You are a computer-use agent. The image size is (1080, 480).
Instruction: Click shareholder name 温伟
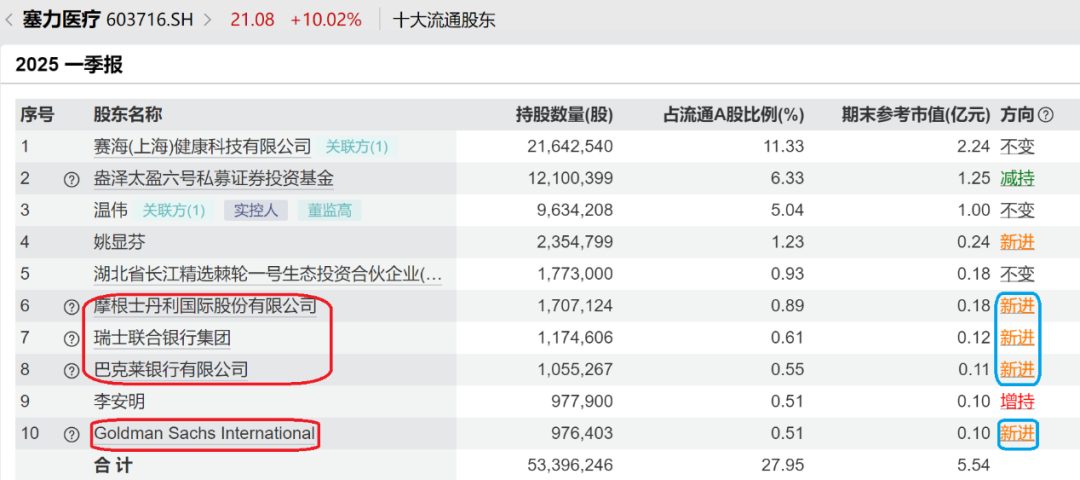pyautogui.click(x=111, y=211)
